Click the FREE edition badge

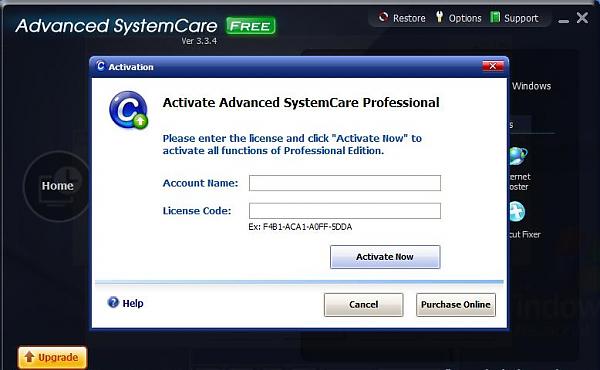point(251,26)
